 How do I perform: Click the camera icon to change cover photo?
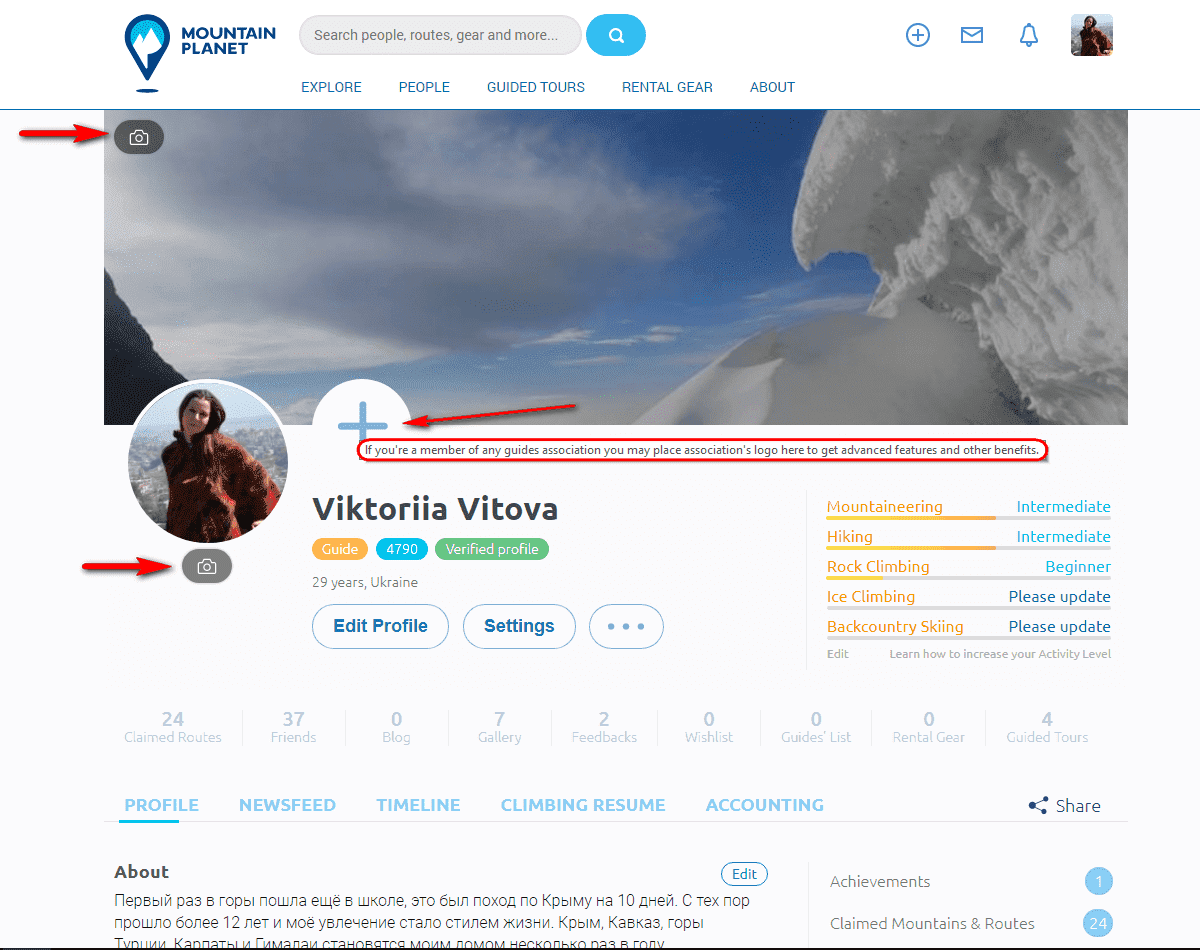[x=138, y=137]
